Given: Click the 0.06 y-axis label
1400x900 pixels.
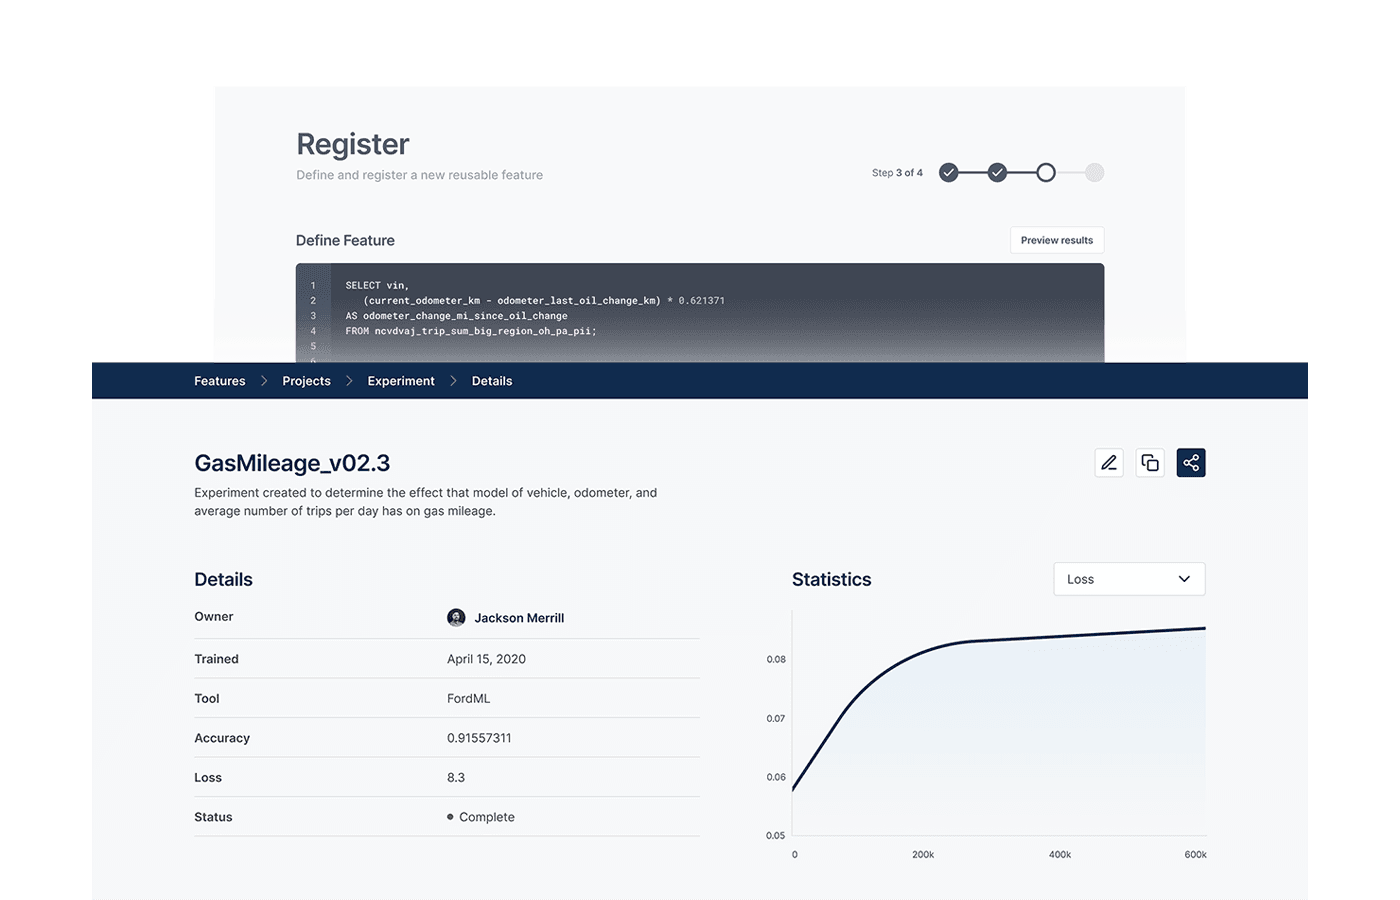Looking at the screenshot, I should click(776, 778).
